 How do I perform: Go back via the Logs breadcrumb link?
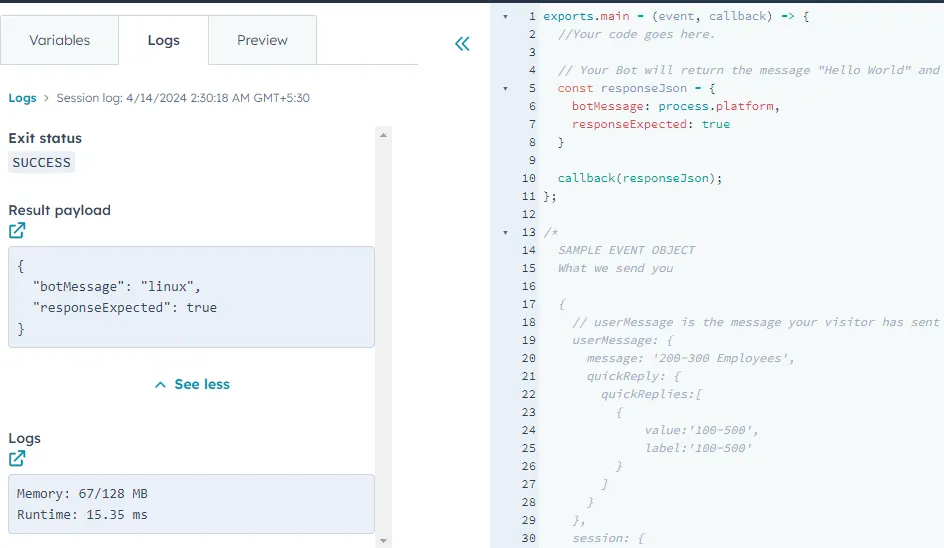(x=22, y=98)
